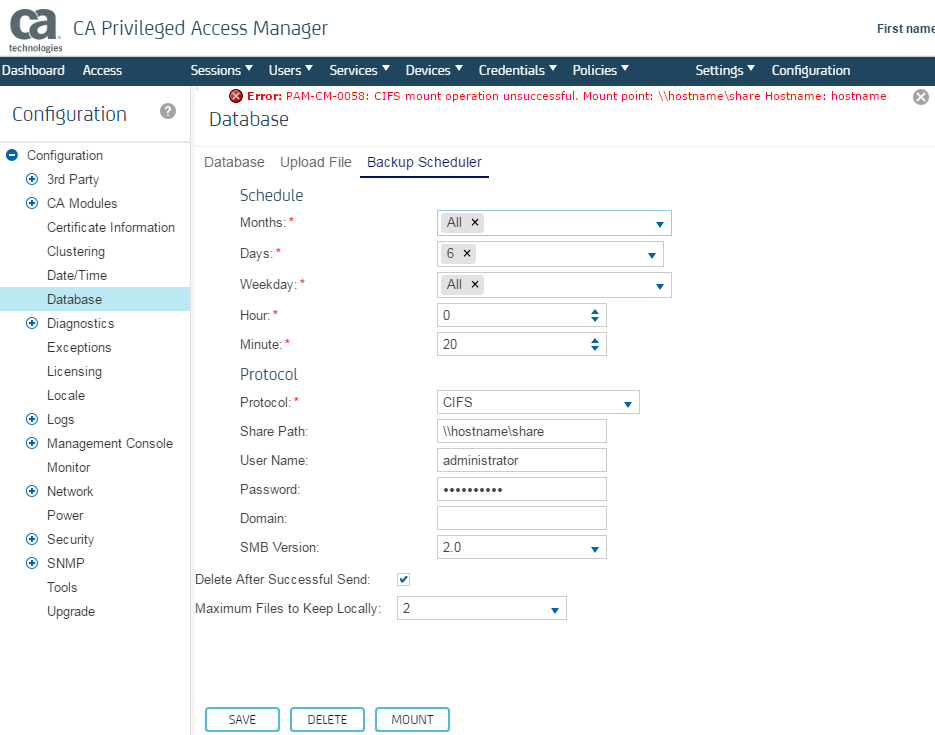Click the Share Path input field
The height and width of the screenshot is (735, 935).
[x=521, y=431]
